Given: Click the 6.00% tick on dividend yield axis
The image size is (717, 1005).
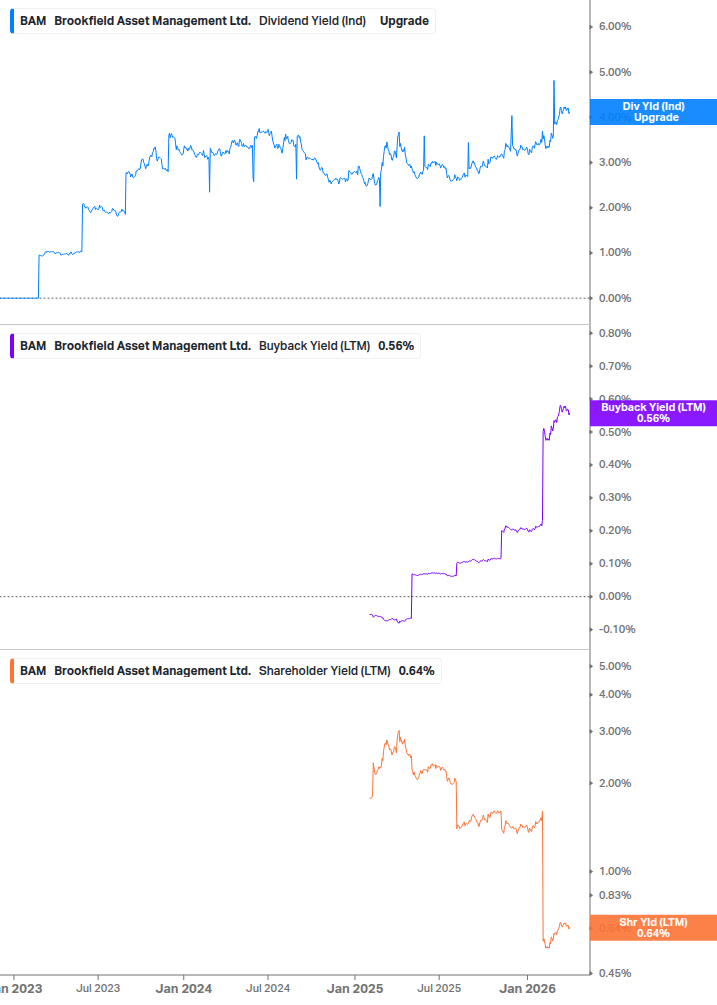Looking at the screenshot, I should (614, 26).
